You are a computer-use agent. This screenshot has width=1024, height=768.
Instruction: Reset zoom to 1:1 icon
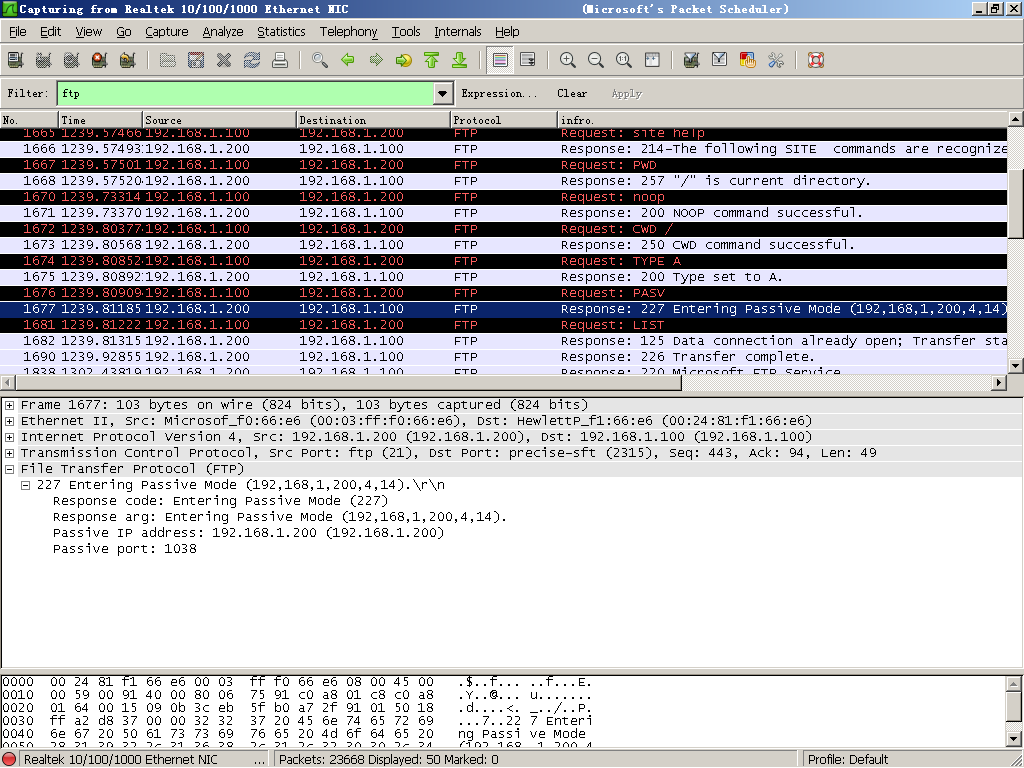[624, 60]
